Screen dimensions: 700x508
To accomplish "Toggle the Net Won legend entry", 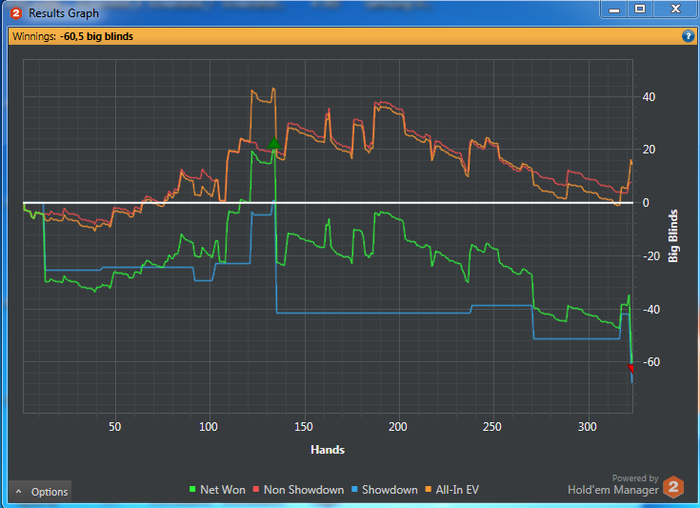I will pos(217,490).
